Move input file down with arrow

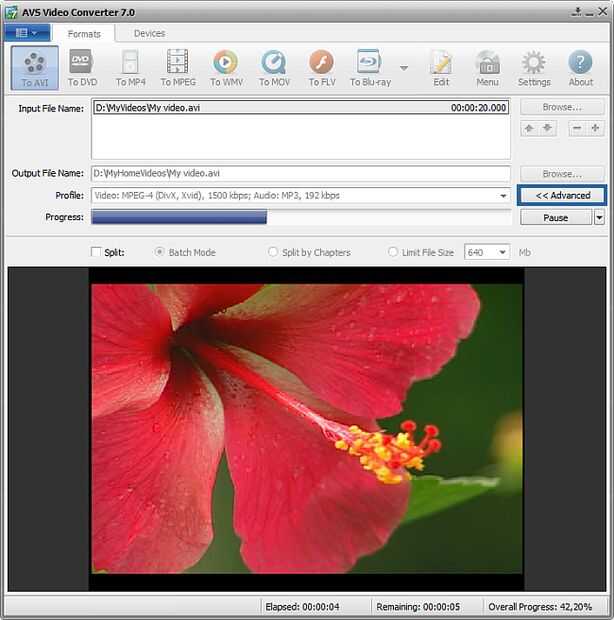[x=548, y=128]
